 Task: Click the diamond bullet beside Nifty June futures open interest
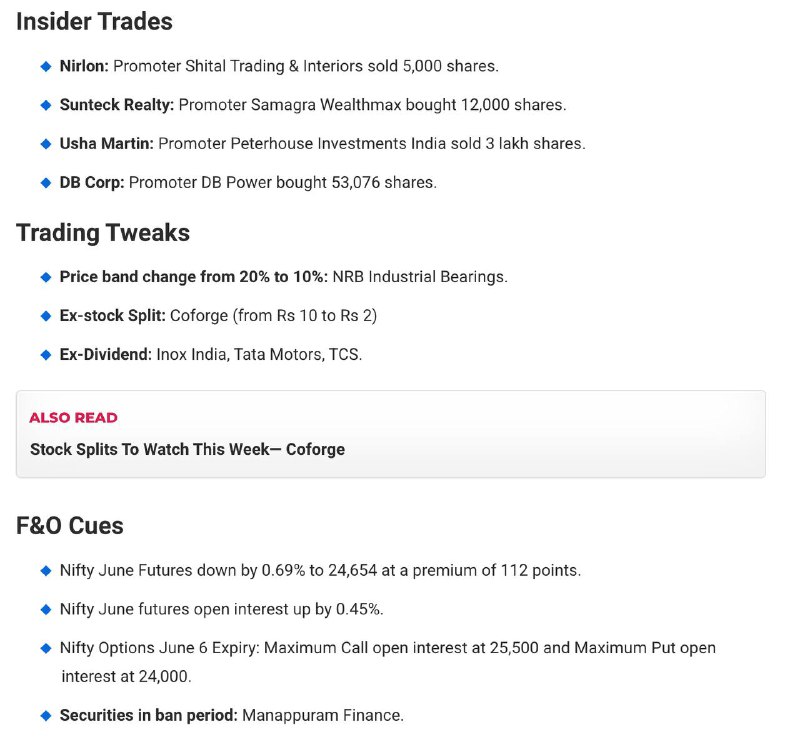46,609
